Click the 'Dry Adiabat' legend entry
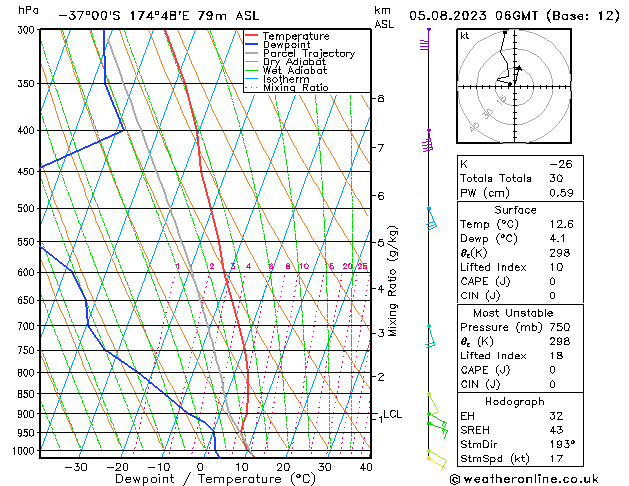Screen dimensions: 629x486 click(285, 62)
